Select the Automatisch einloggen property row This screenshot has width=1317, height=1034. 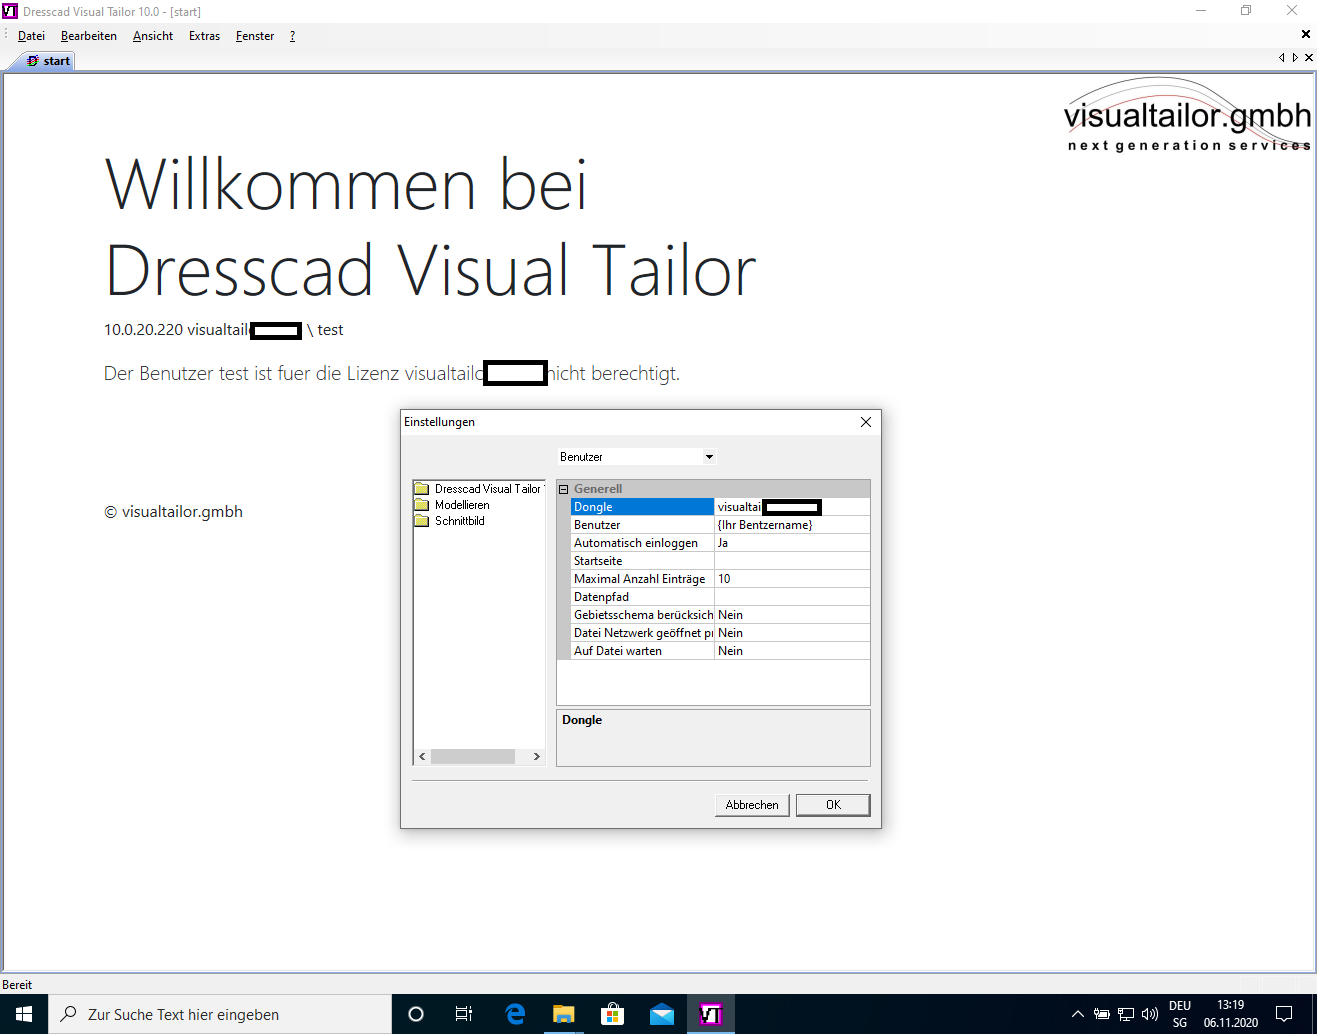(636, 543)
